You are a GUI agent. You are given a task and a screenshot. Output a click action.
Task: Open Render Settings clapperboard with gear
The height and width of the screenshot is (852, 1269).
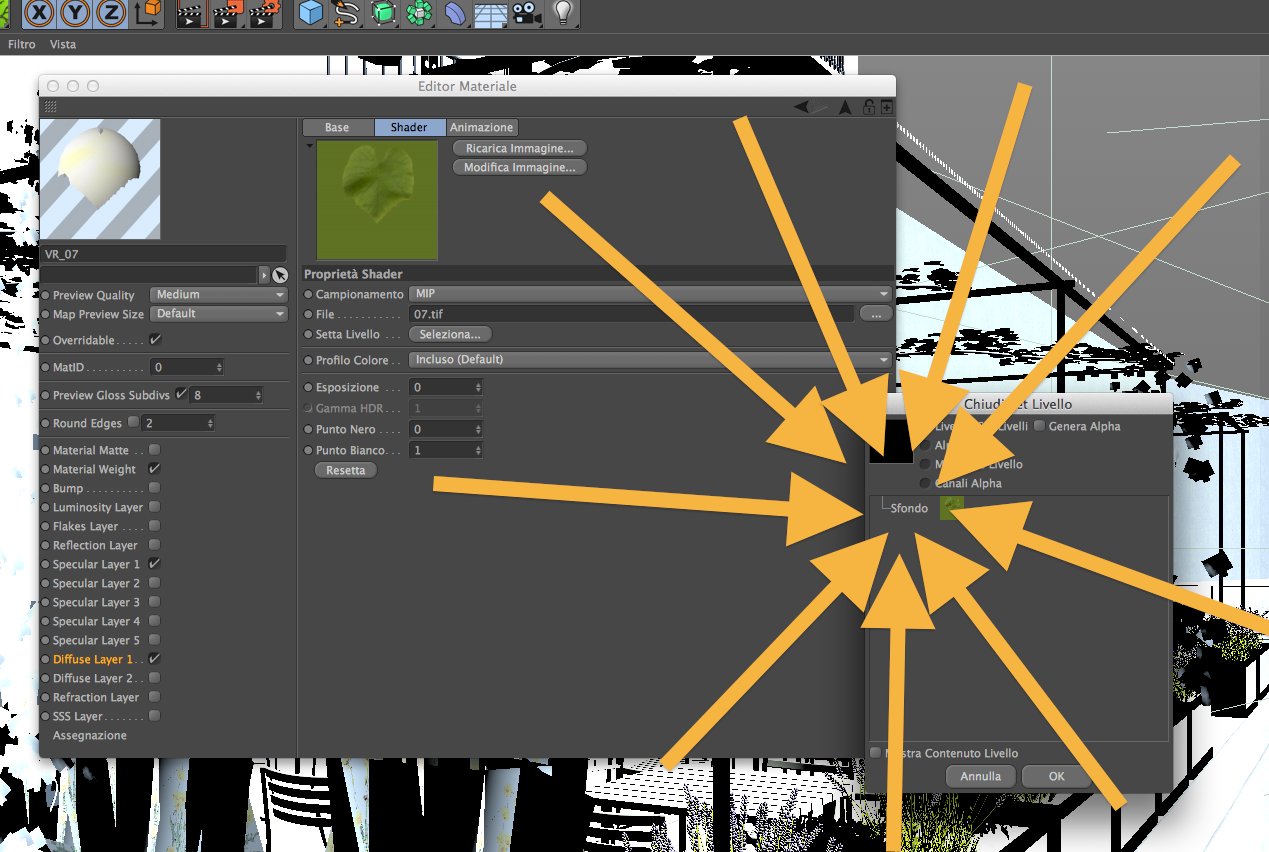pyautogui.click(x=264, y=13)
